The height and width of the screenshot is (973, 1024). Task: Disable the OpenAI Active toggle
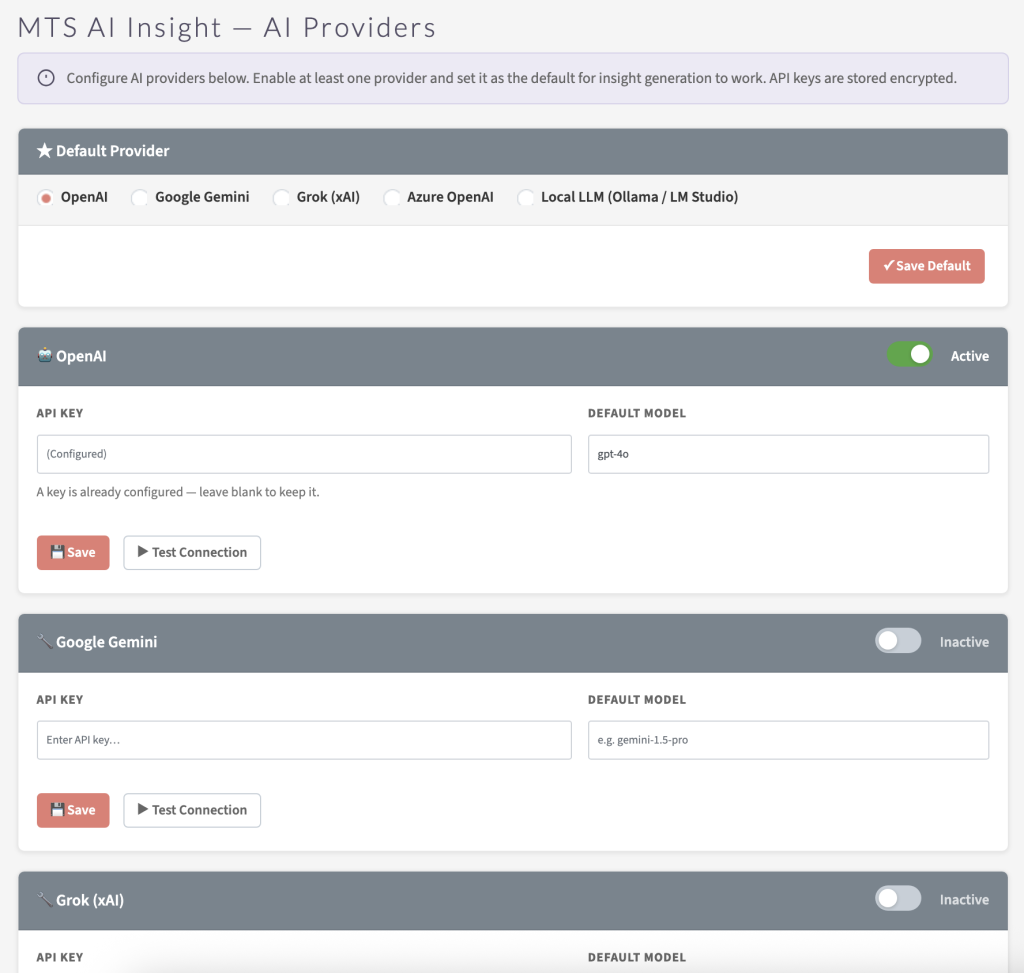pos(910,355)
